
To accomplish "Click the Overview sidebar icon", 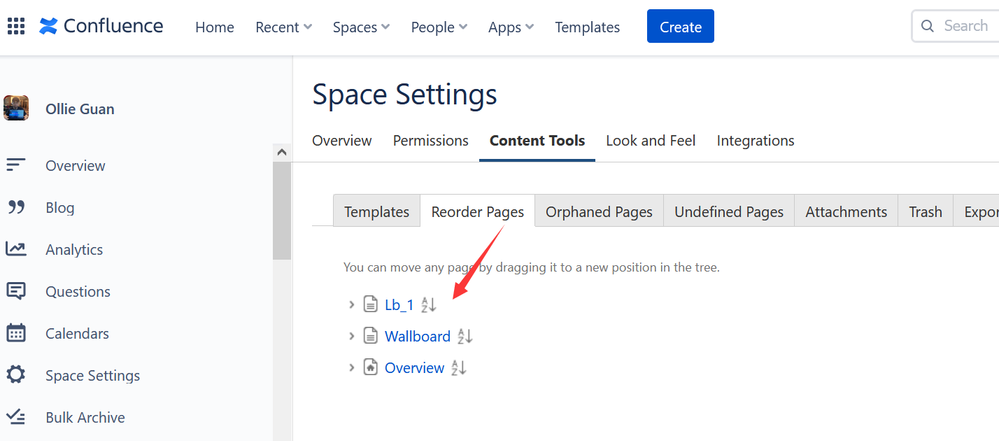I will coord(16,165).
